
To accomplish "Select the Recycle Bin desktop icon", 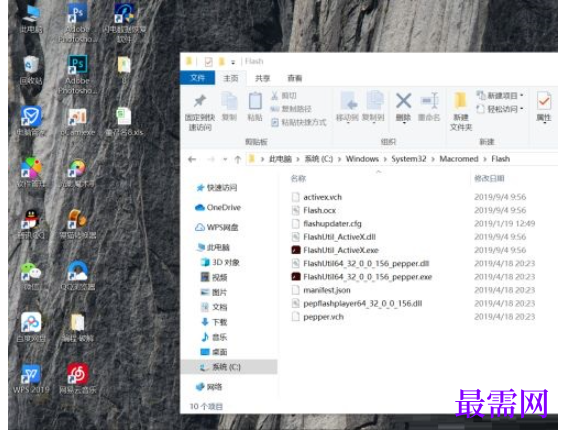I will pos(31,70).
